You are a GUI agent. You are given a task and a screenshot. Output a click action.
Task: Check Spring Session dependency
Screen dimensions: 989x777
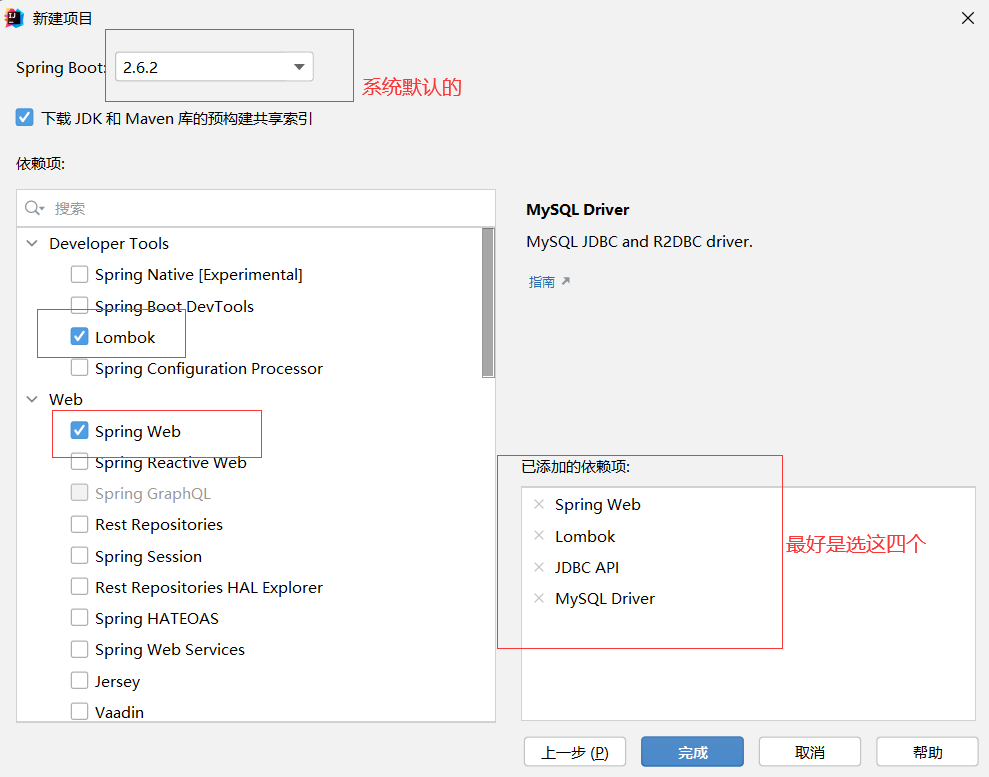click(79, 556)
